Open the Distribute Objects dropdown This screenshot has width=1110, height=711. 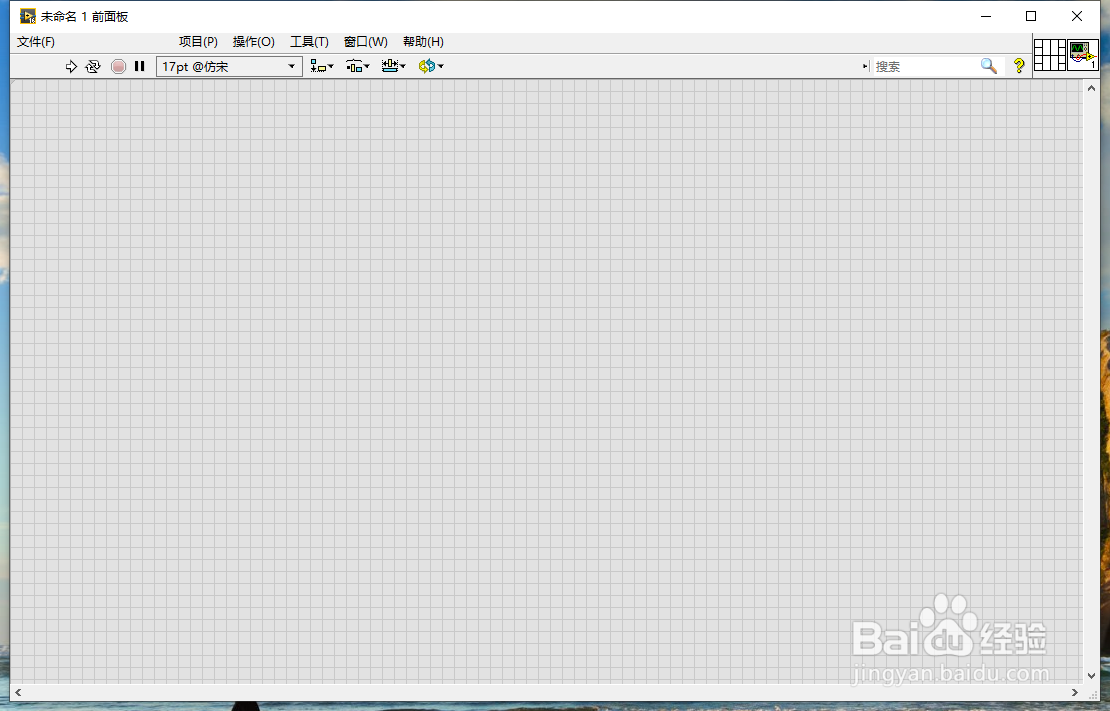coord(357,67)
